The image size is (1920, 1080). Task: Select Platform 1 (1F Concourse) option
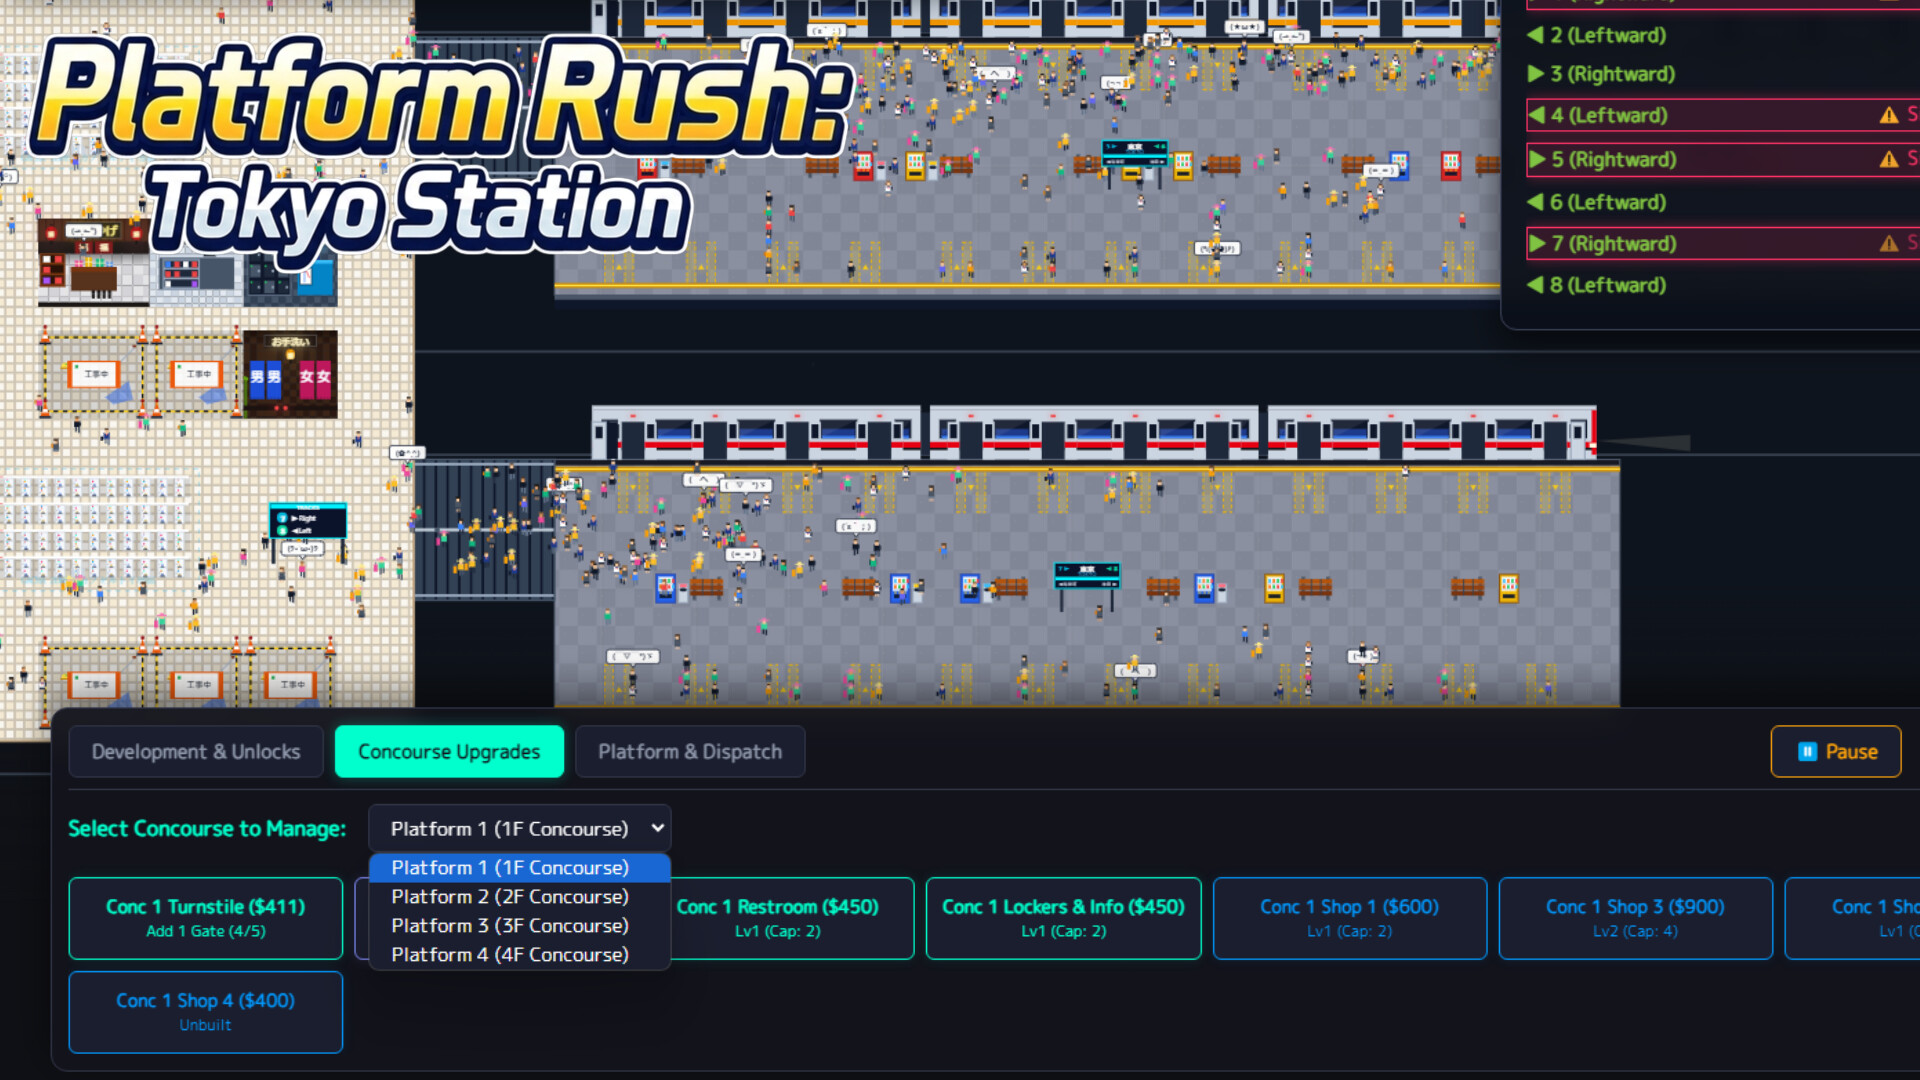520,868
